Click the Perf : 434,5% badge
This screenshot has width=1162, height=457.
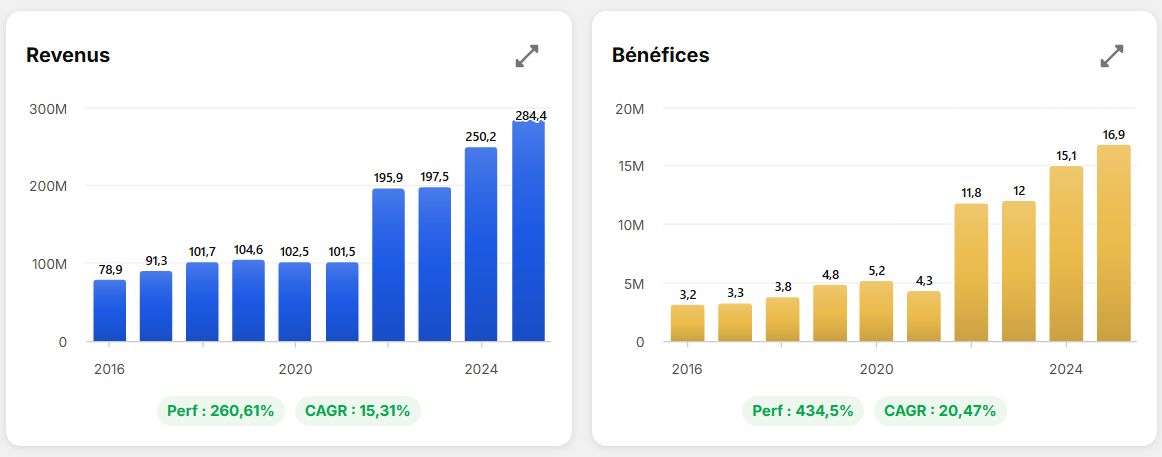803,411
